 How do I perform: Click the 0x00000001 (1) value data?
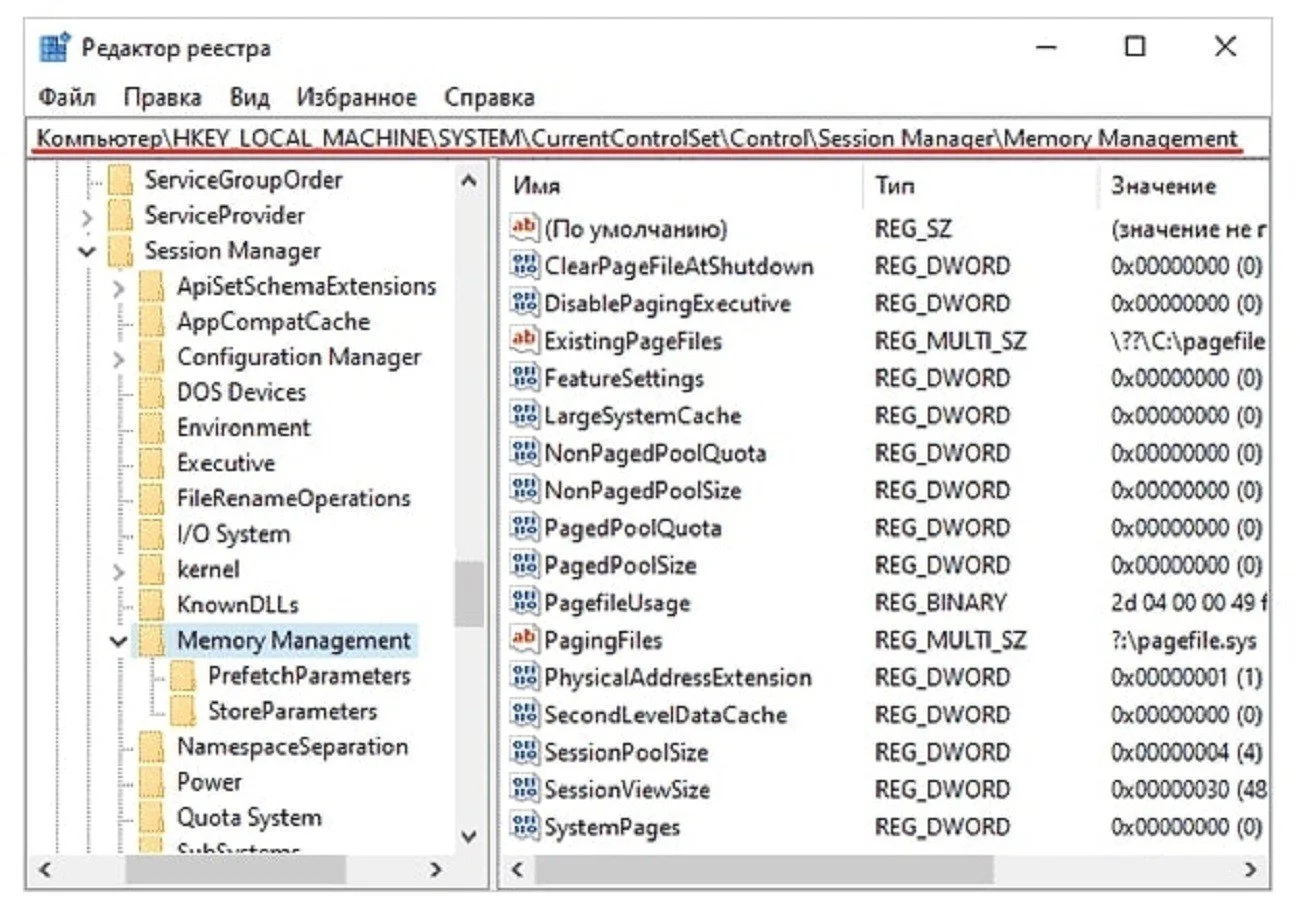(x=1186, y=678)
